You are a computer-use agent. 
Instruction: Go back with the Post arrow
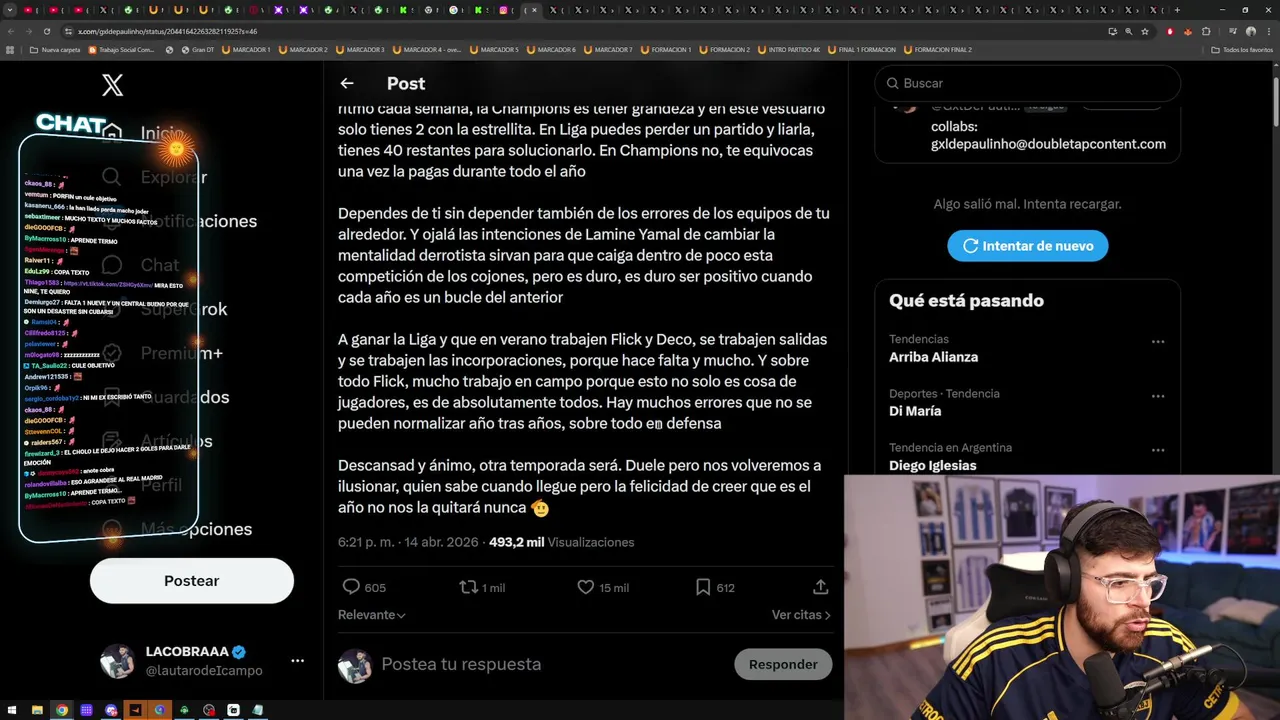[x=347, y=84]
